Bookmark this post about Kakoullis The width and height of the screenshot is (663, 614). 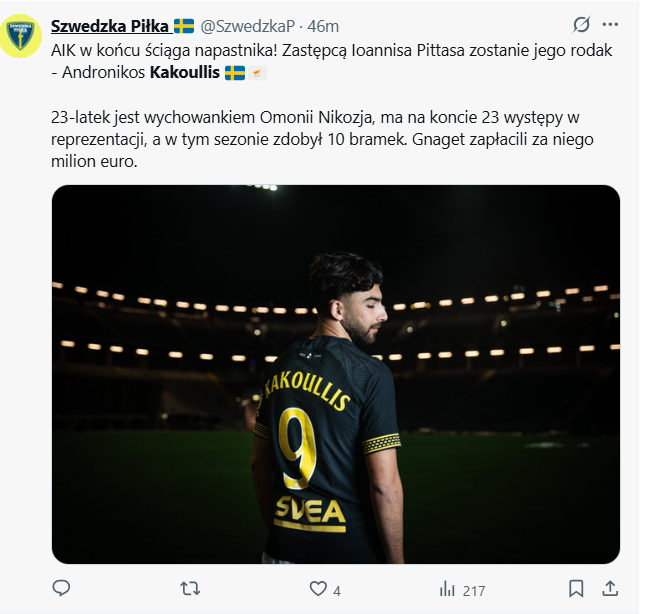(576, 588)
